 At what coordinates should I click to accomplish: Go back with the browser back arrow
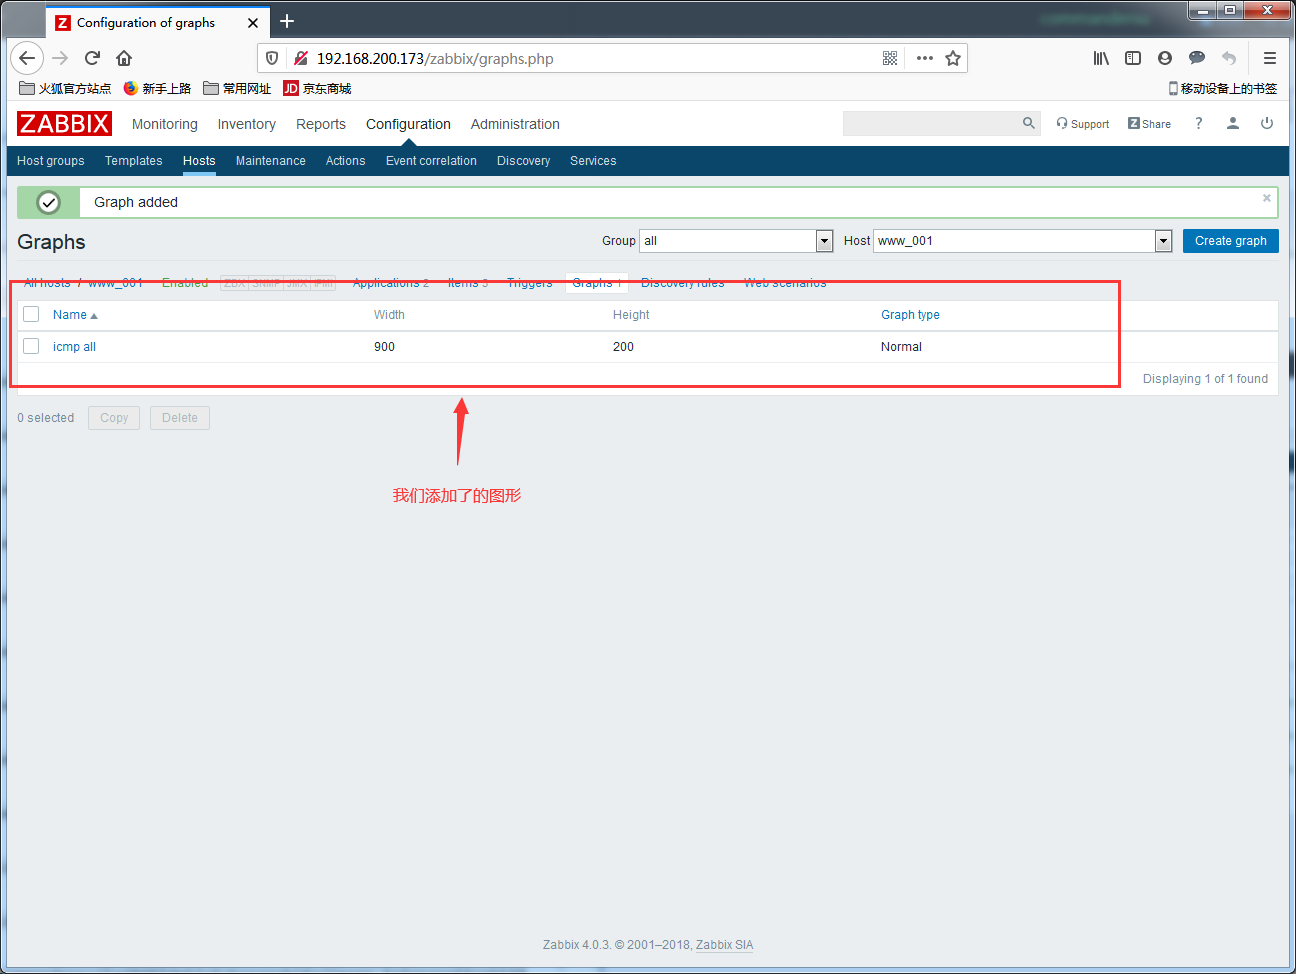(x=27, y=58)
